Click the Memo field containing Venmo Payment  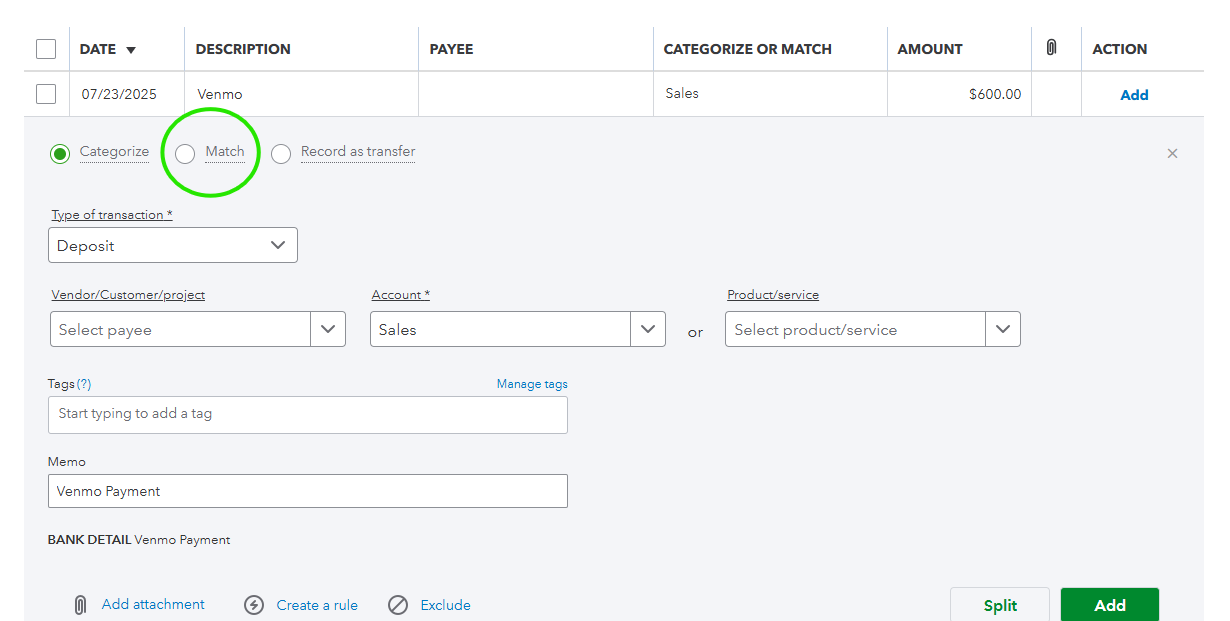[x=308, y=491]
